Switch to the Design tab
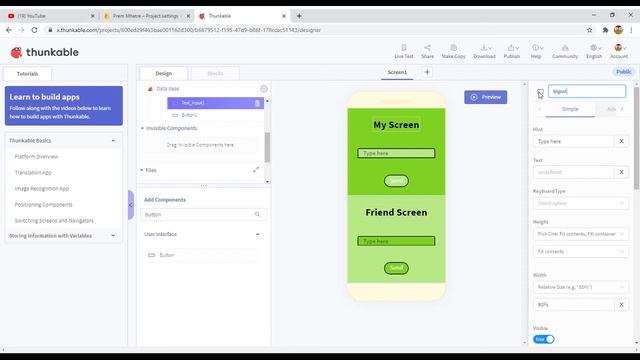640x360 pixels. (x=164, y=73)
